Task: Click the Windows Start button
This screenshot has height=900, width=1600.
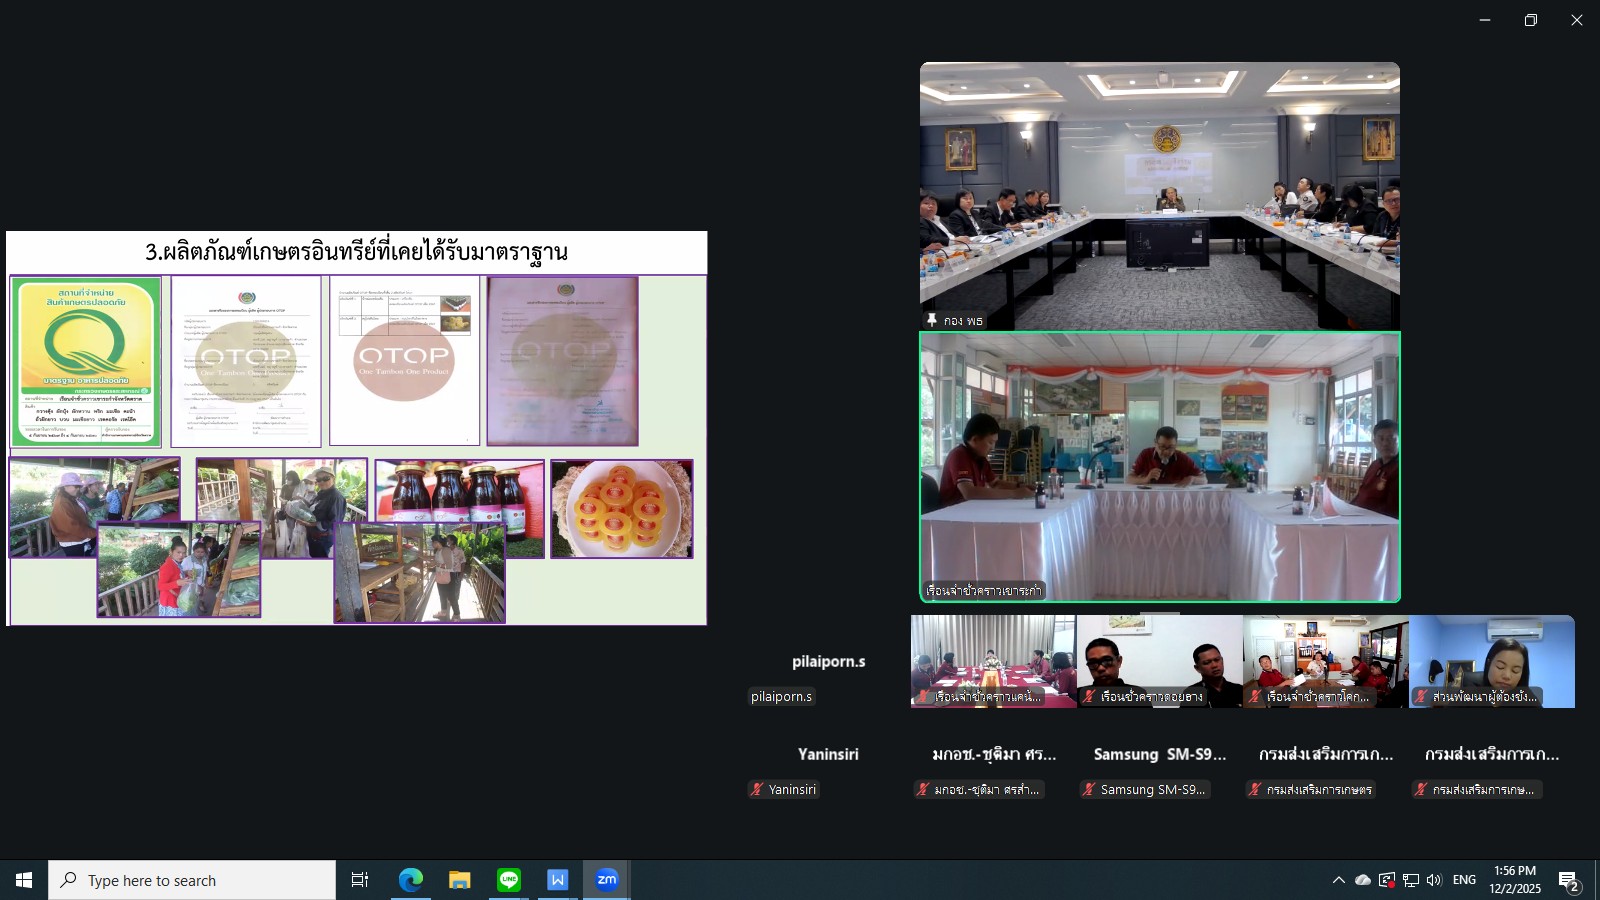Action: pos(24,880)
